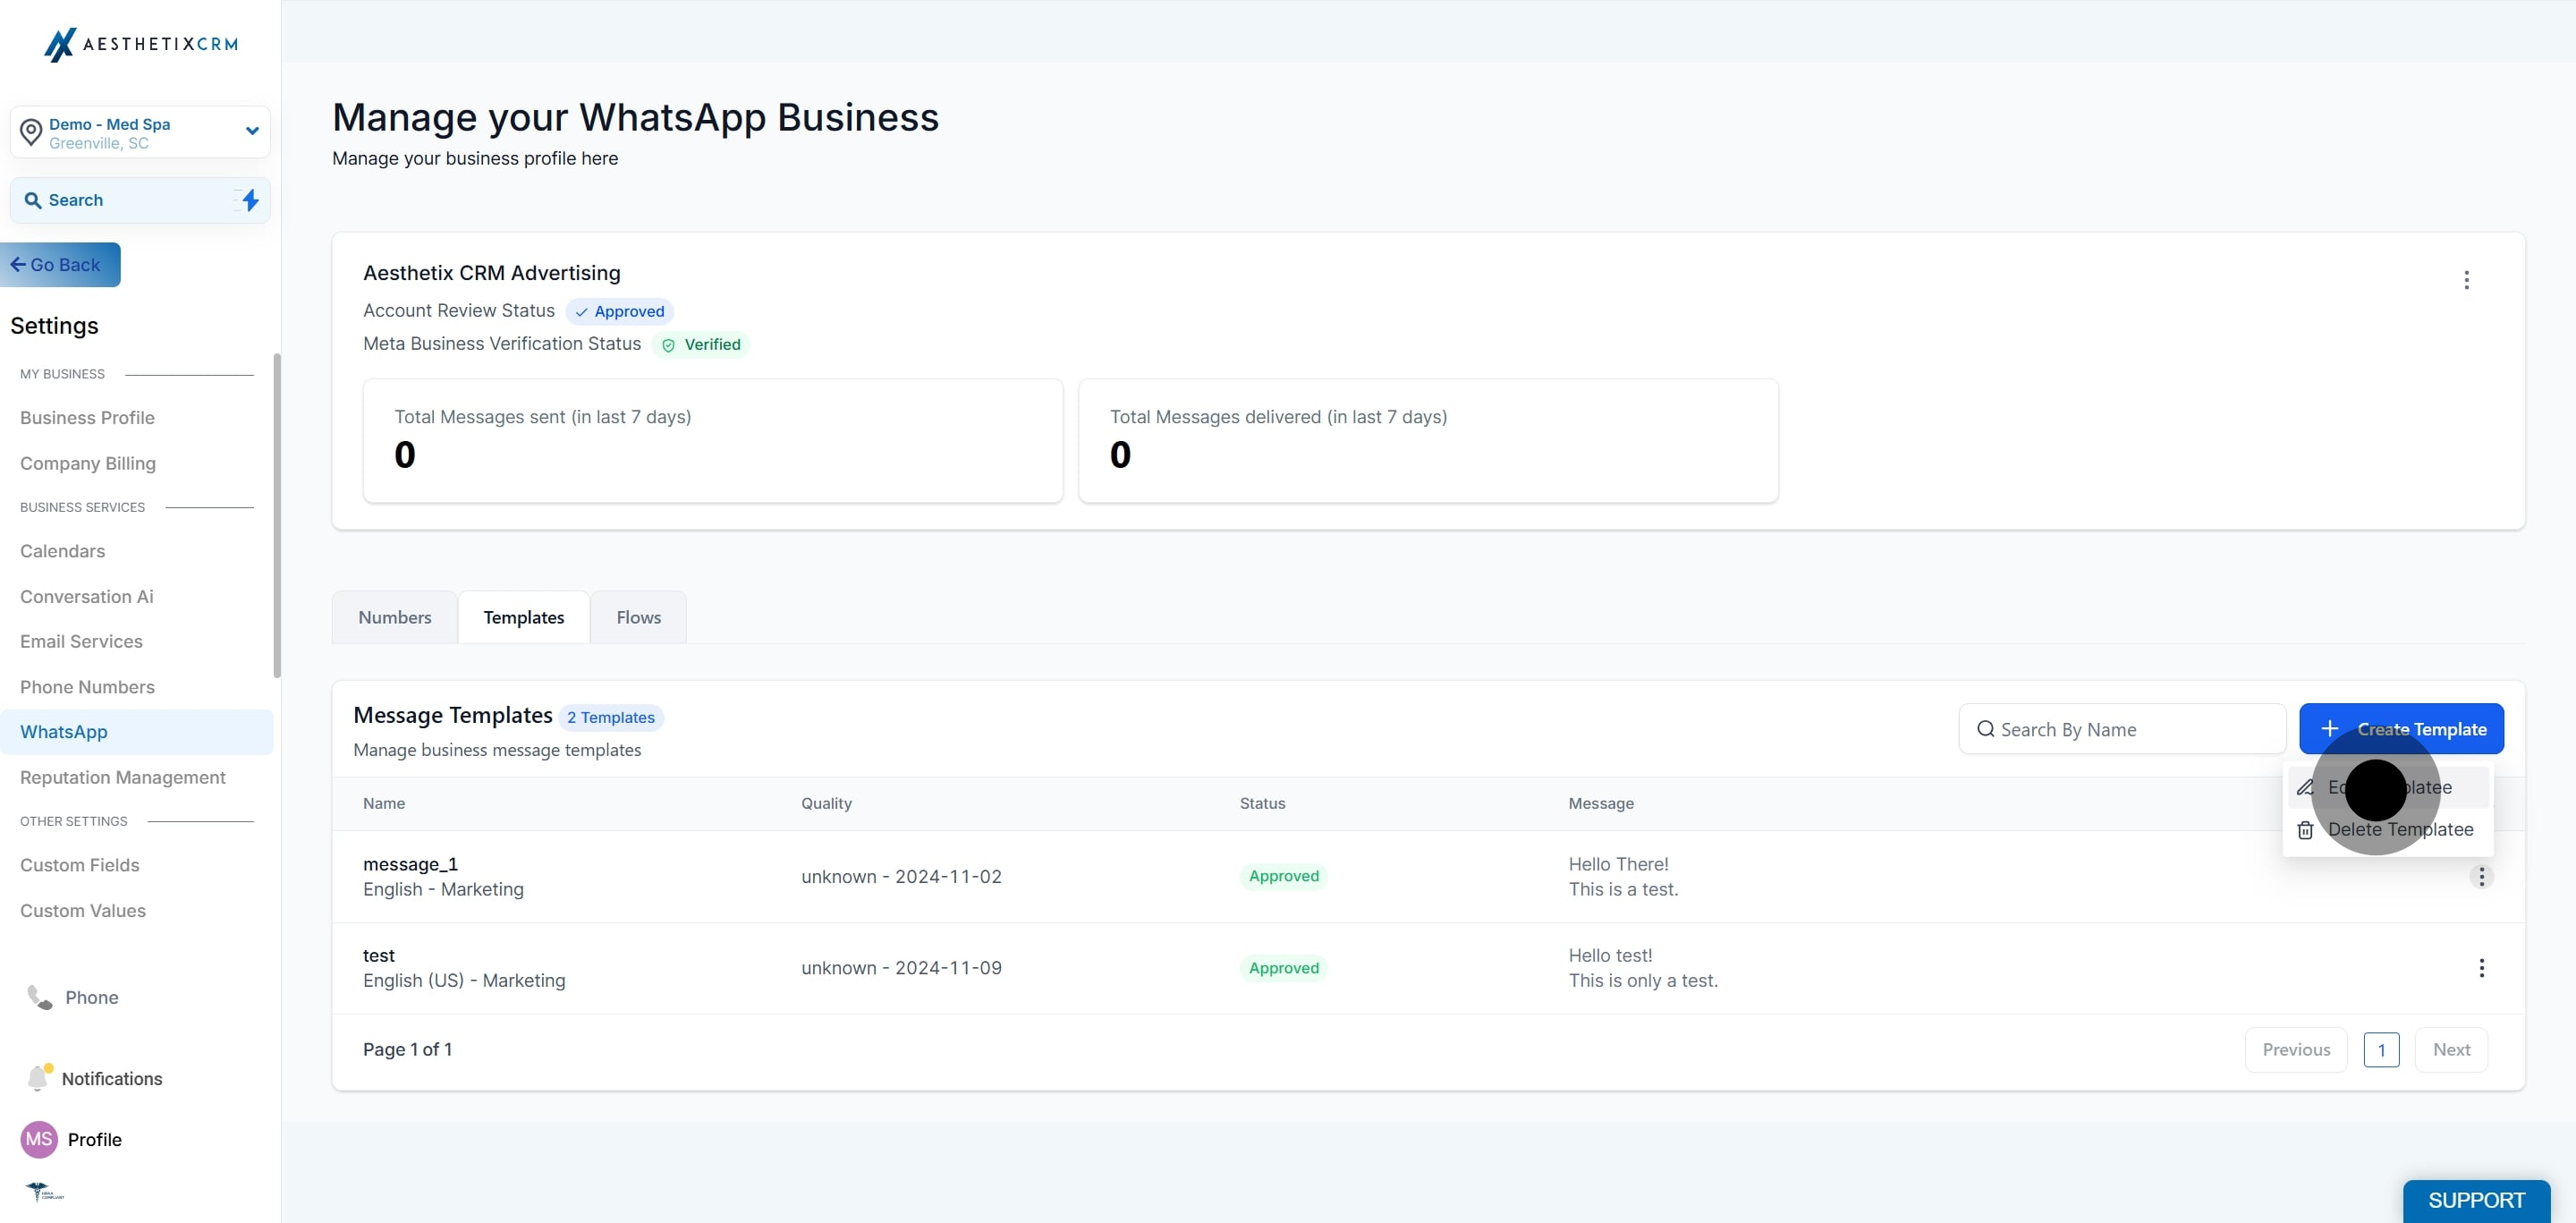The image size is (2576, 1223).
Task: Click the Go Back button
Action: coord(60,265)
